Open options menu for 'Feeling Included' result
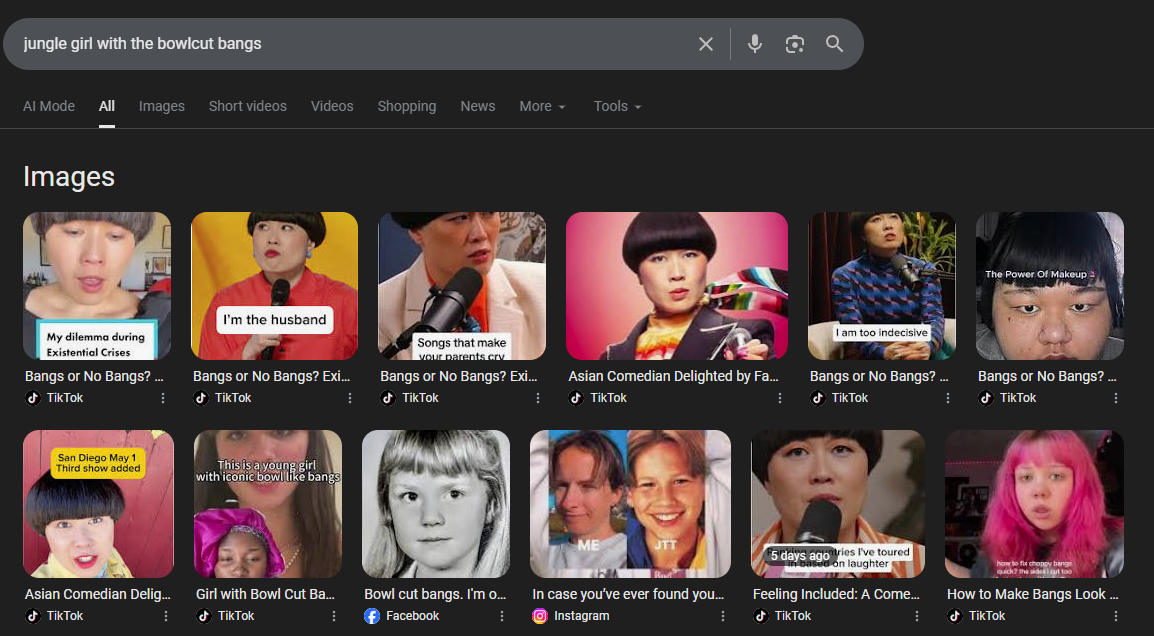Screen dimensions: 1154x636 917,615
